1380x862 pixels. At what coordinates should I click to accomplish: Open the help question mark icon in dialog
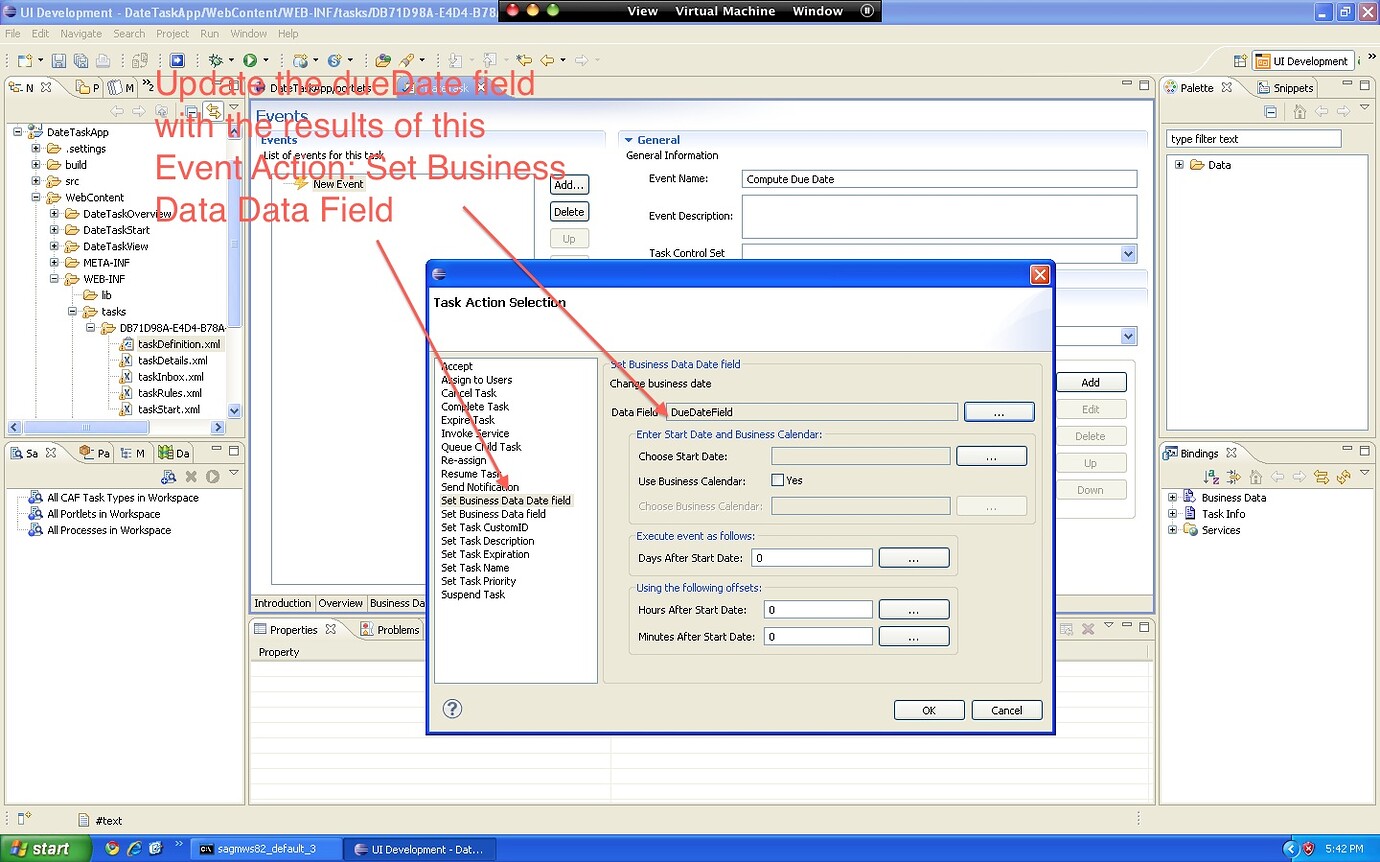point(452,709)
